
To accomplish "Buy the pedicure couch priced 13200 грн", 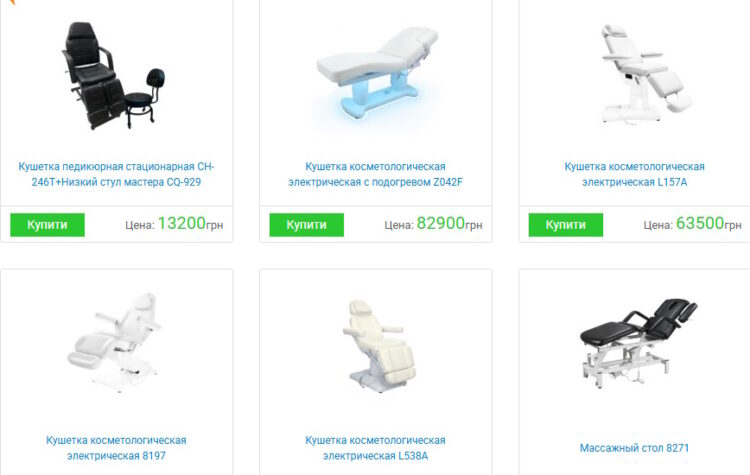I will (x=47, y=225).
